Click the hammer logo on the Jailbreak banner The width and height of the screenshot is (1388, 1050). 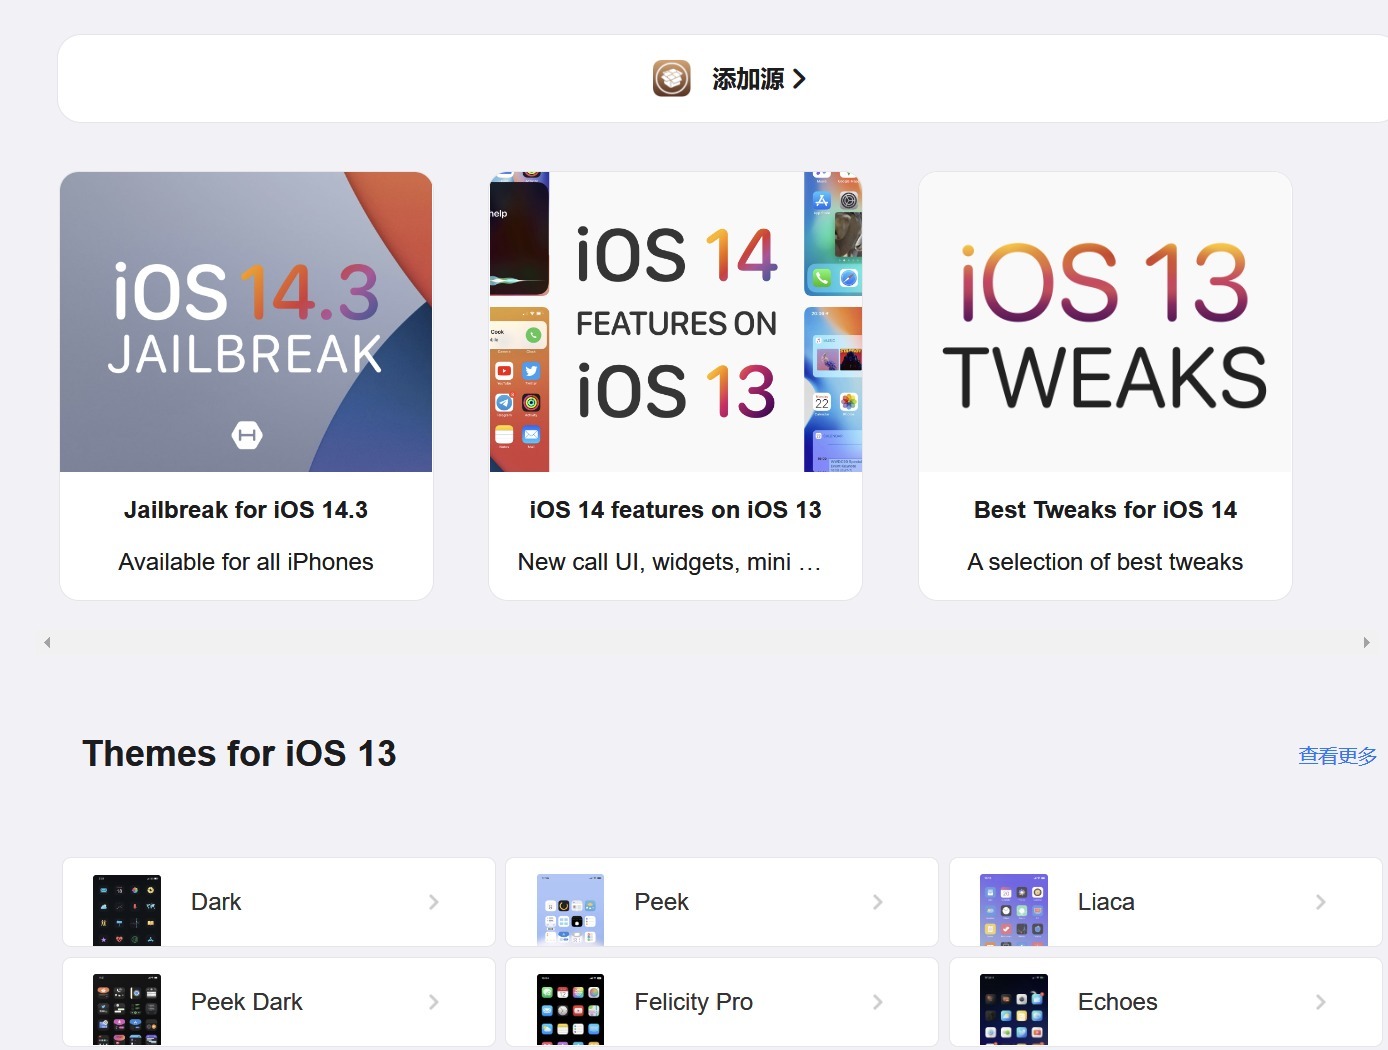[x=246, y=435]
